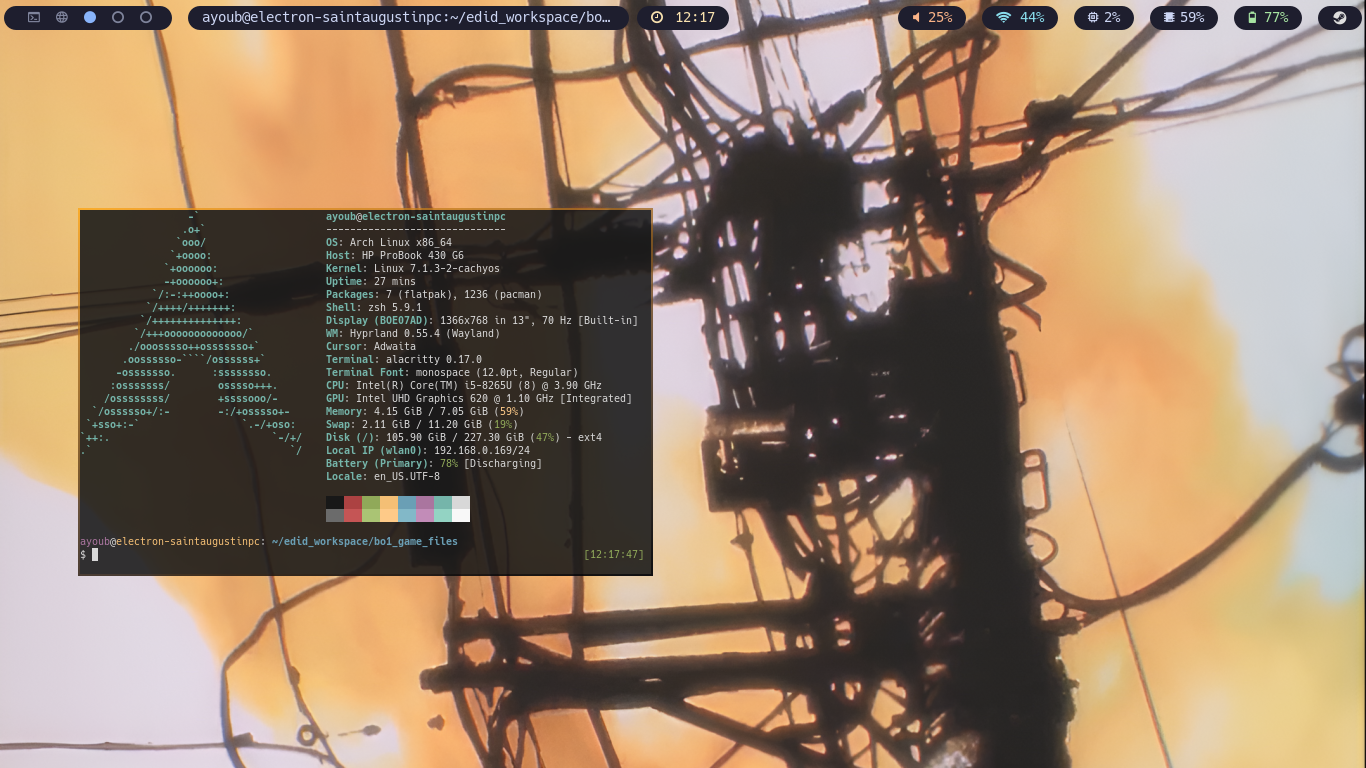The width and height of the screenshot is (1366, 768).
Task: Click the 'Memory: 4.15 GiB / 7.05 GiB' line
Action: pos(425,411)
